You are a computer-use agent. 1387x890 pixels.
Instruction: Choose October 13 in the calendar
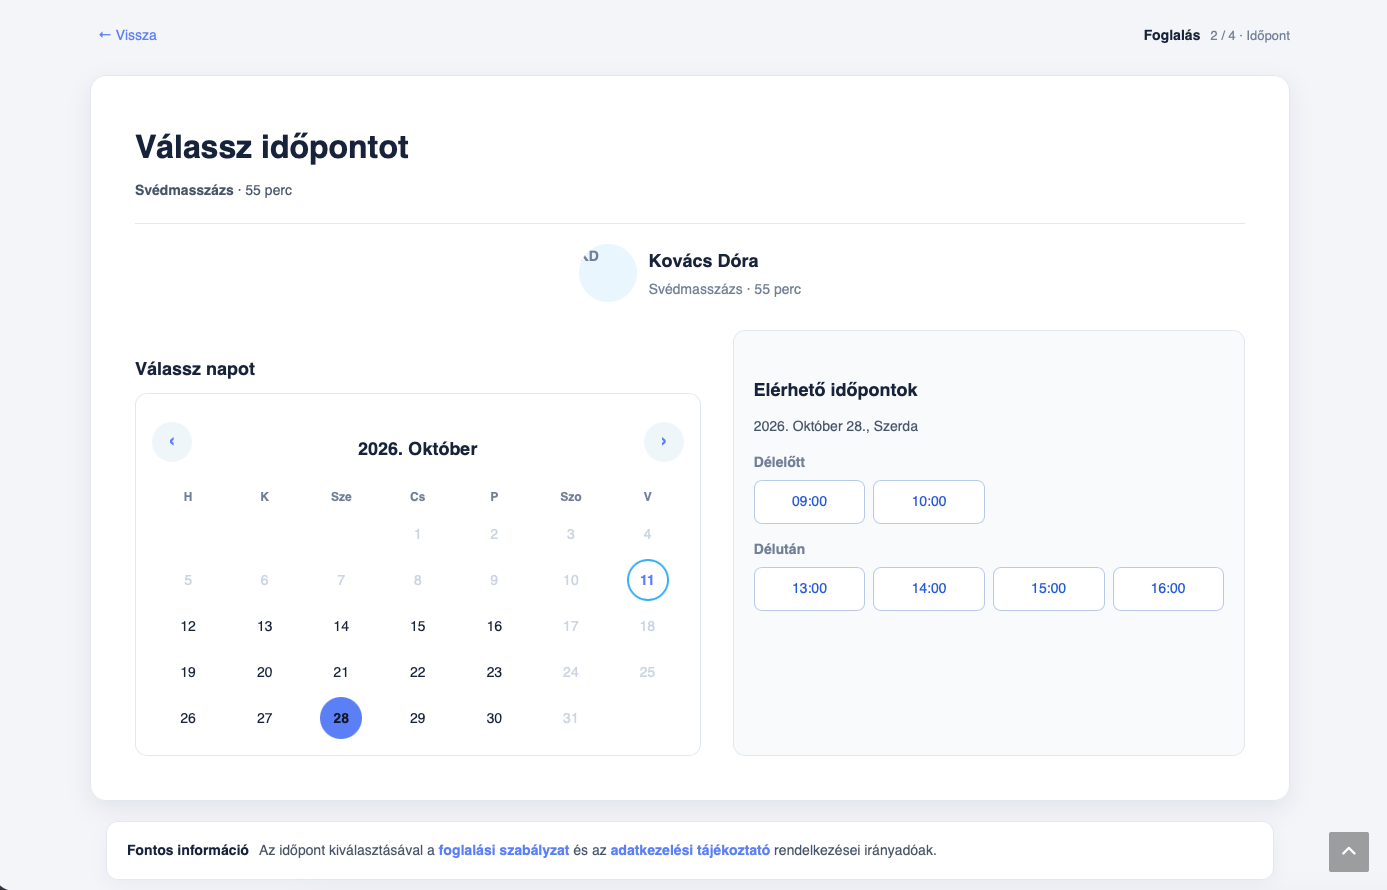[x=265, y=626]
